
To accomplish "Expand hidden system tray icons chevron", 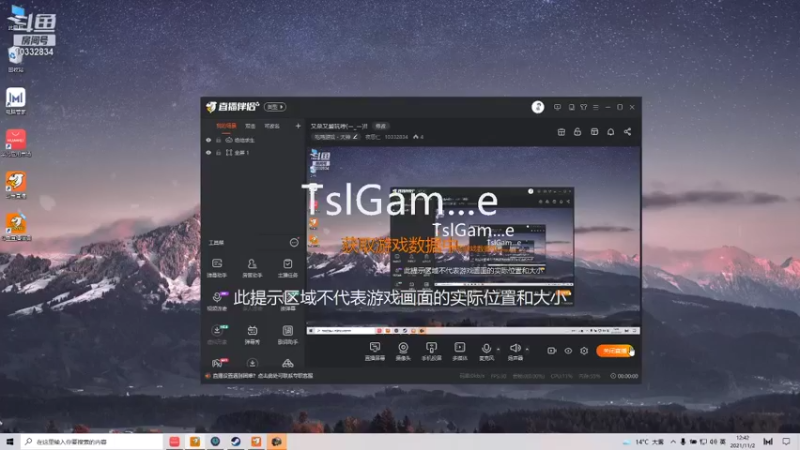I will (x=673, y=442).
